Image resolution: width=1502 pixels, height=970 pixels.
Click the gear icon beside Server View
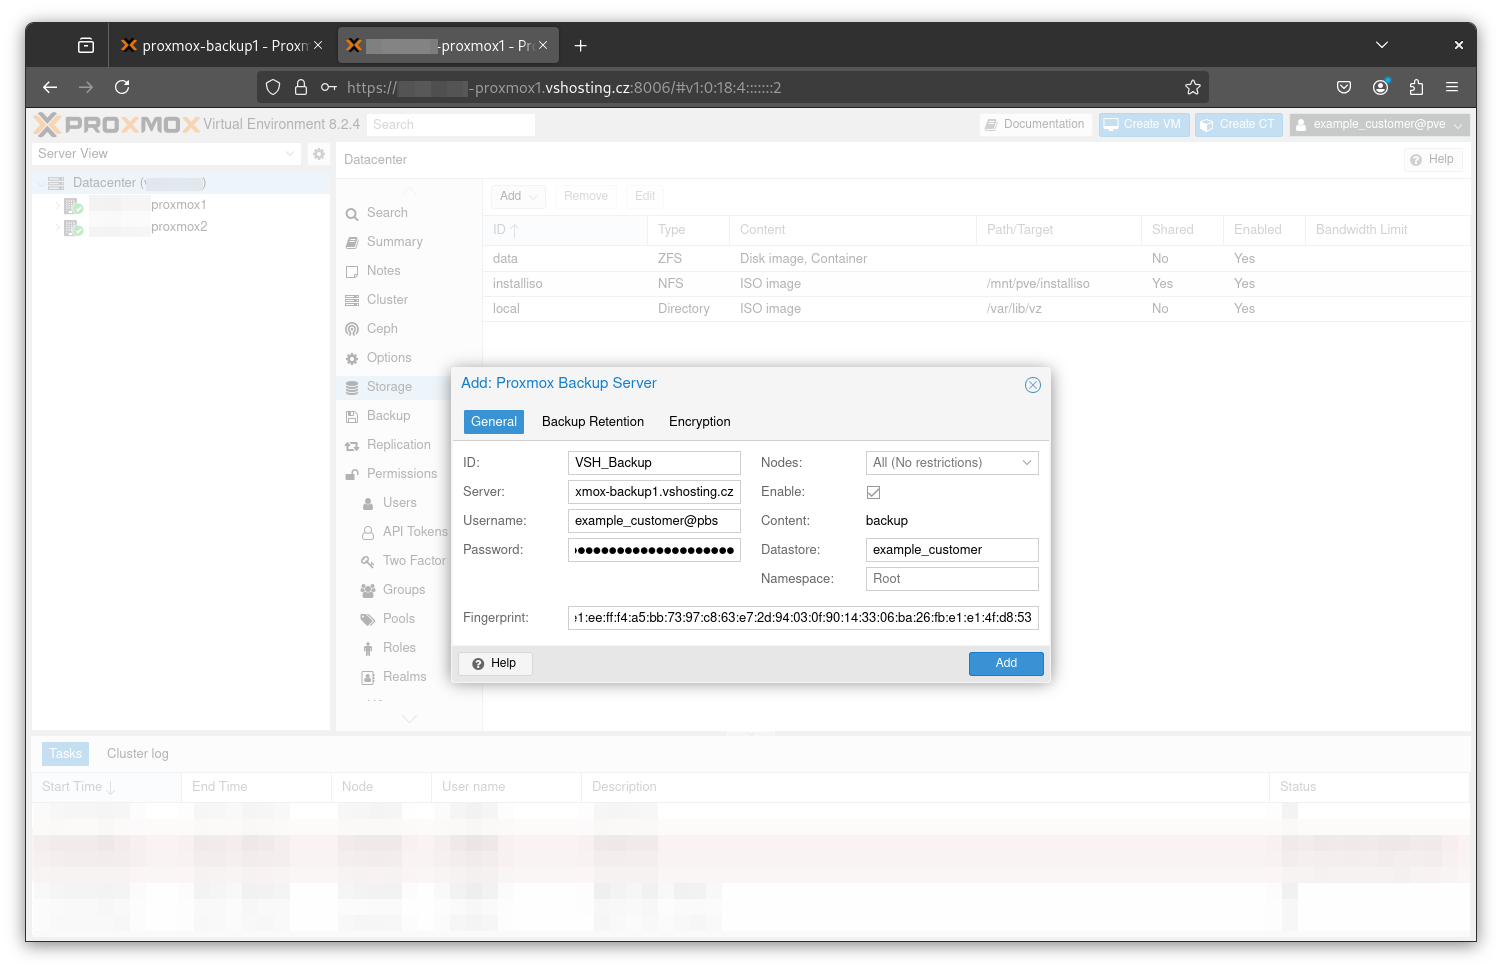[x=319, y=154]
